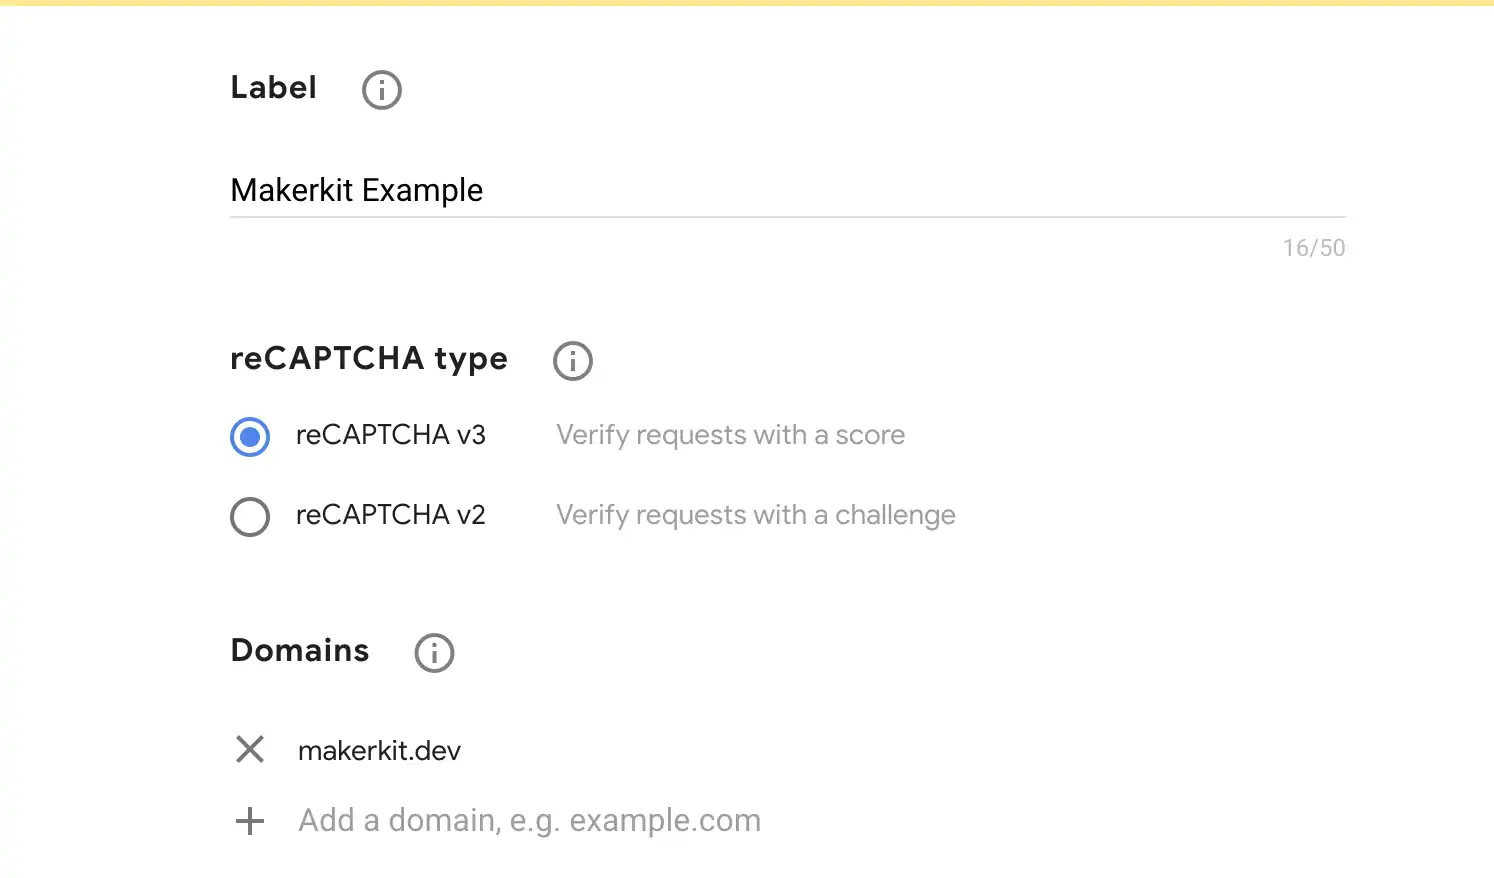Open the reCAPTCHA type info icon
Image resolution: width=1494 pixels, height=878 pixels.
pos(573,361)
